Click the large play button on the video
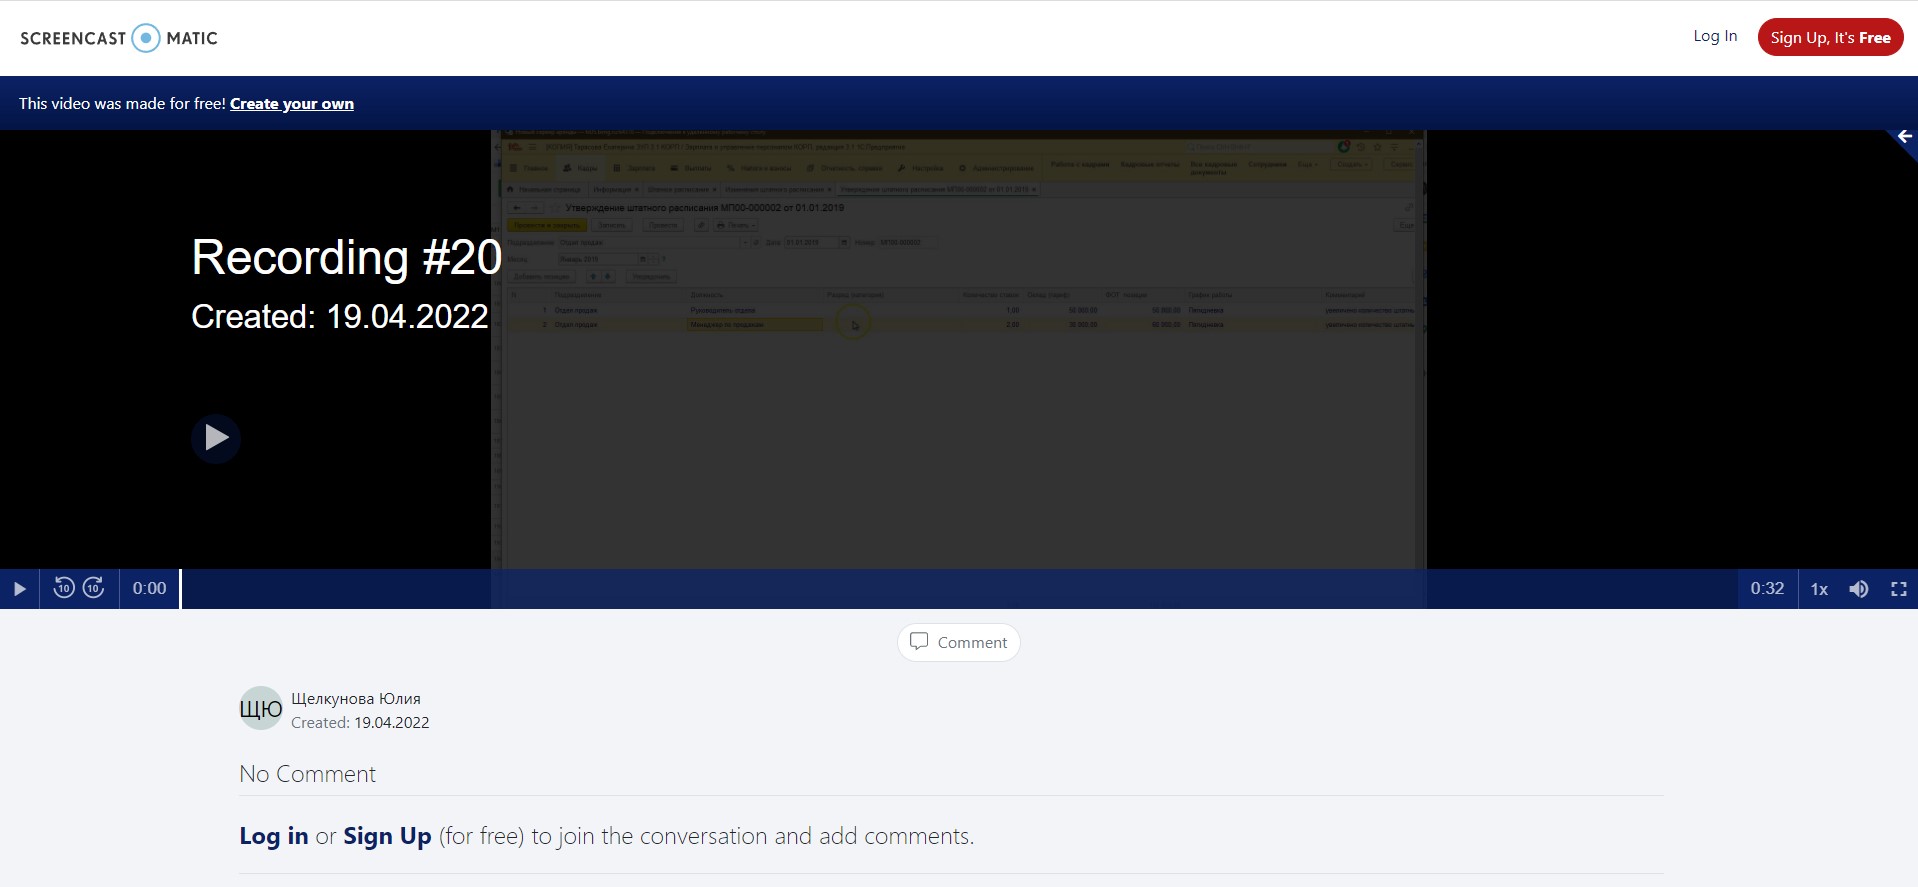This screenshot has height=887, width=1918. [216, 438]
